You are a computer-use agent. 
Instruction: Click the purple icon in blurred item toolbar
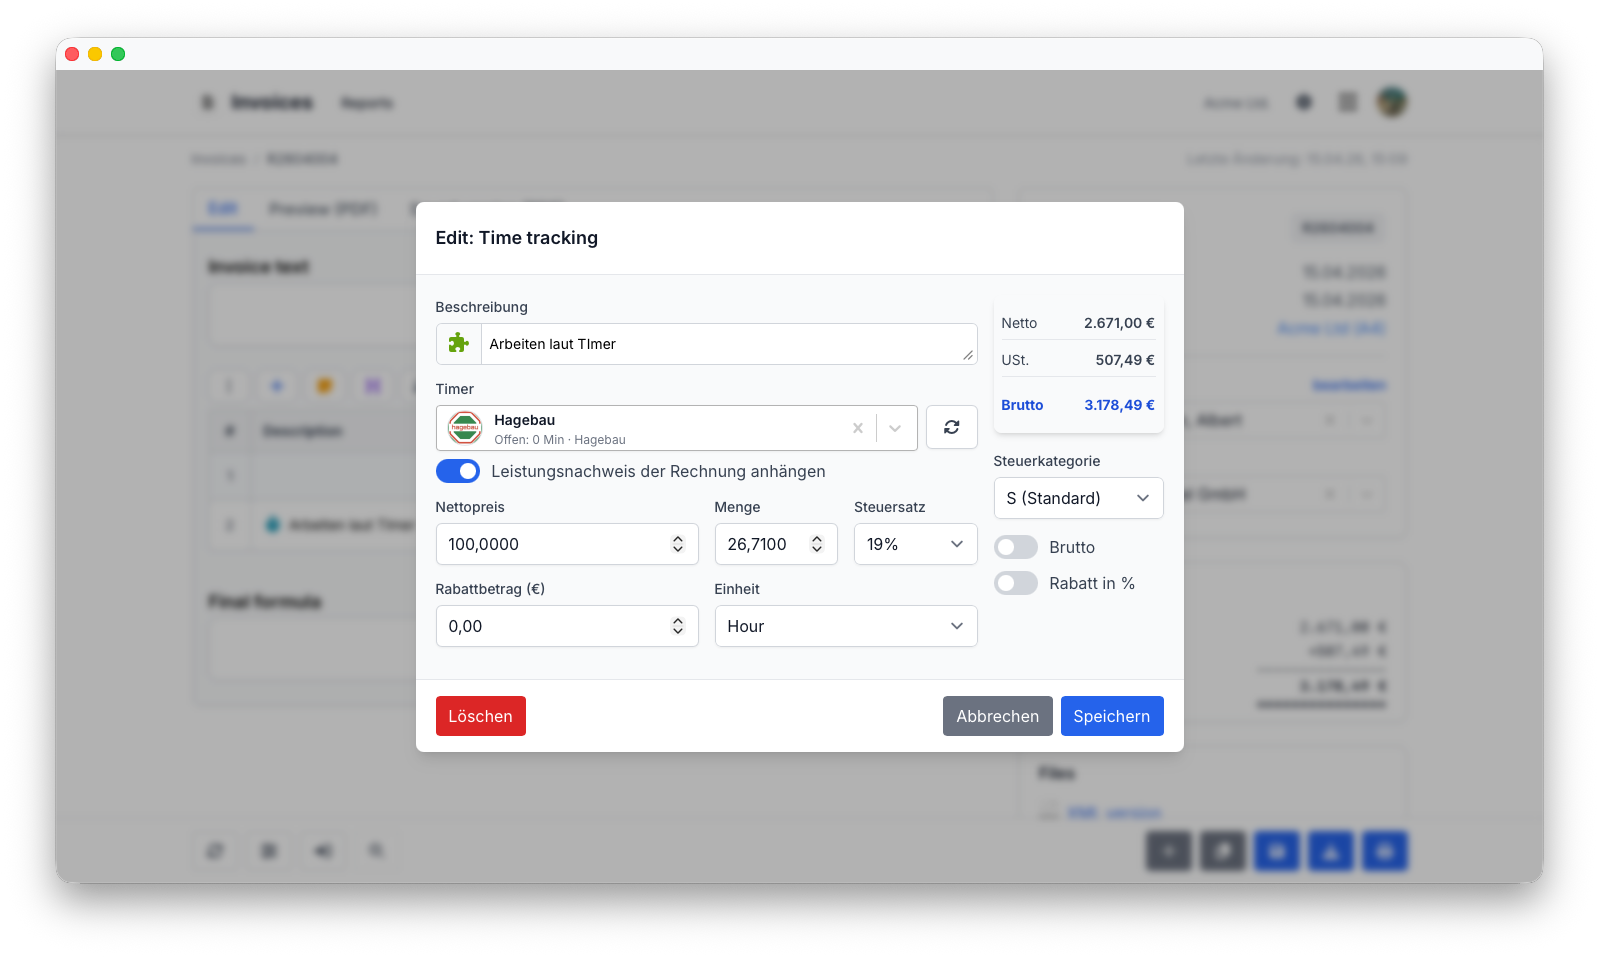pos(373,386)
